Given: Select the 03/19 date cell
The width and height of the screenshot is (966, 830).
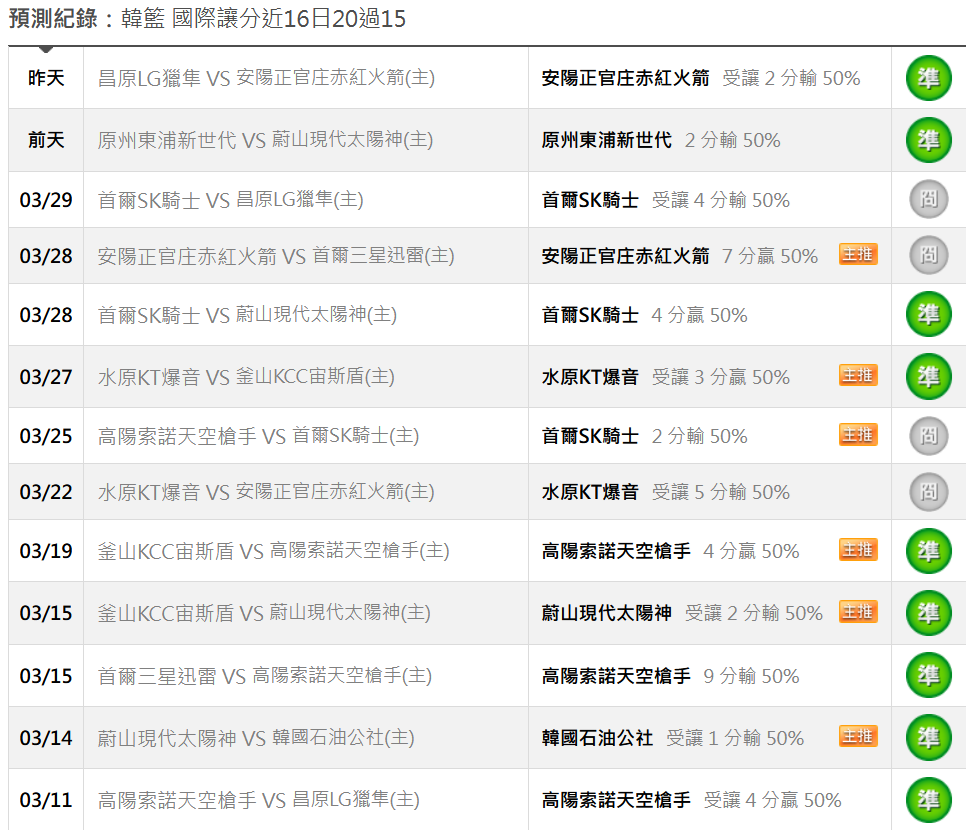Looking at the screenshot, I should click(46, 551).
